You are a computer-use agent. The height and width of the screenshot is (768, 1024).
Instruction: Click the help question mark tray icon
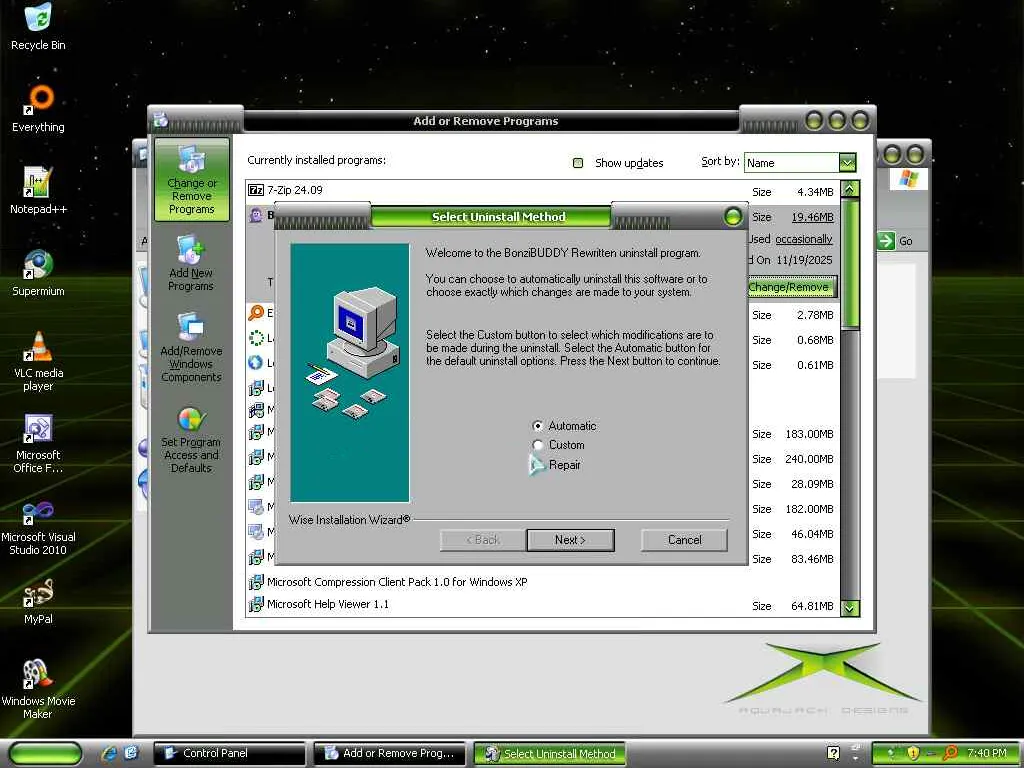point(833,753)
